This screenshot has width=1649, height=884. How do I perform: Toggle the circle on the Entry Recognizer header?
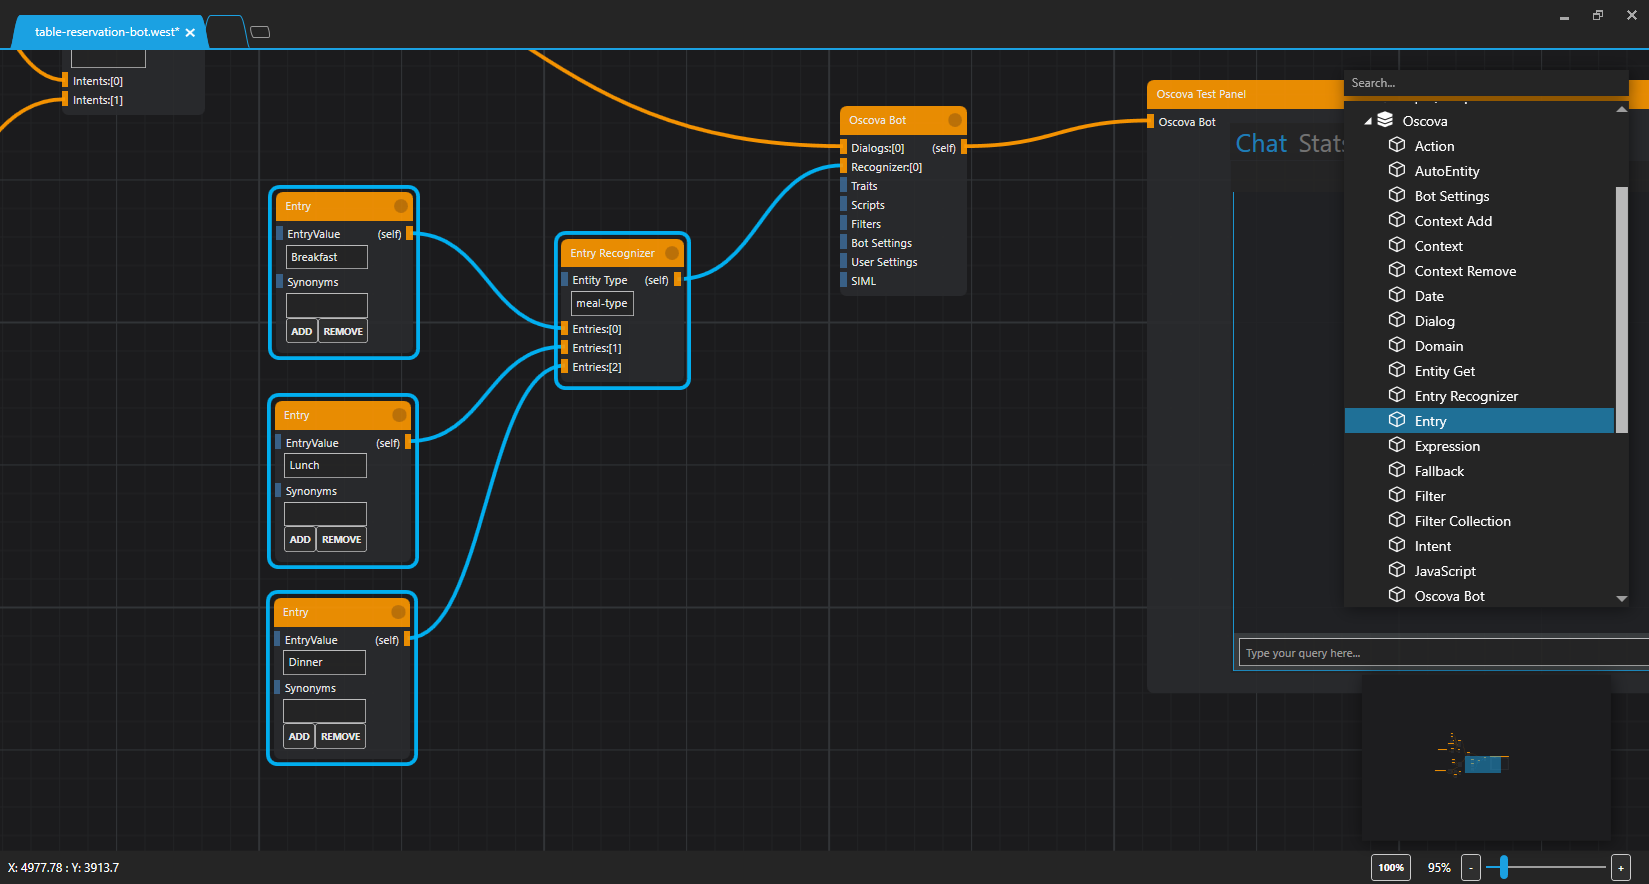pos(672,253)
